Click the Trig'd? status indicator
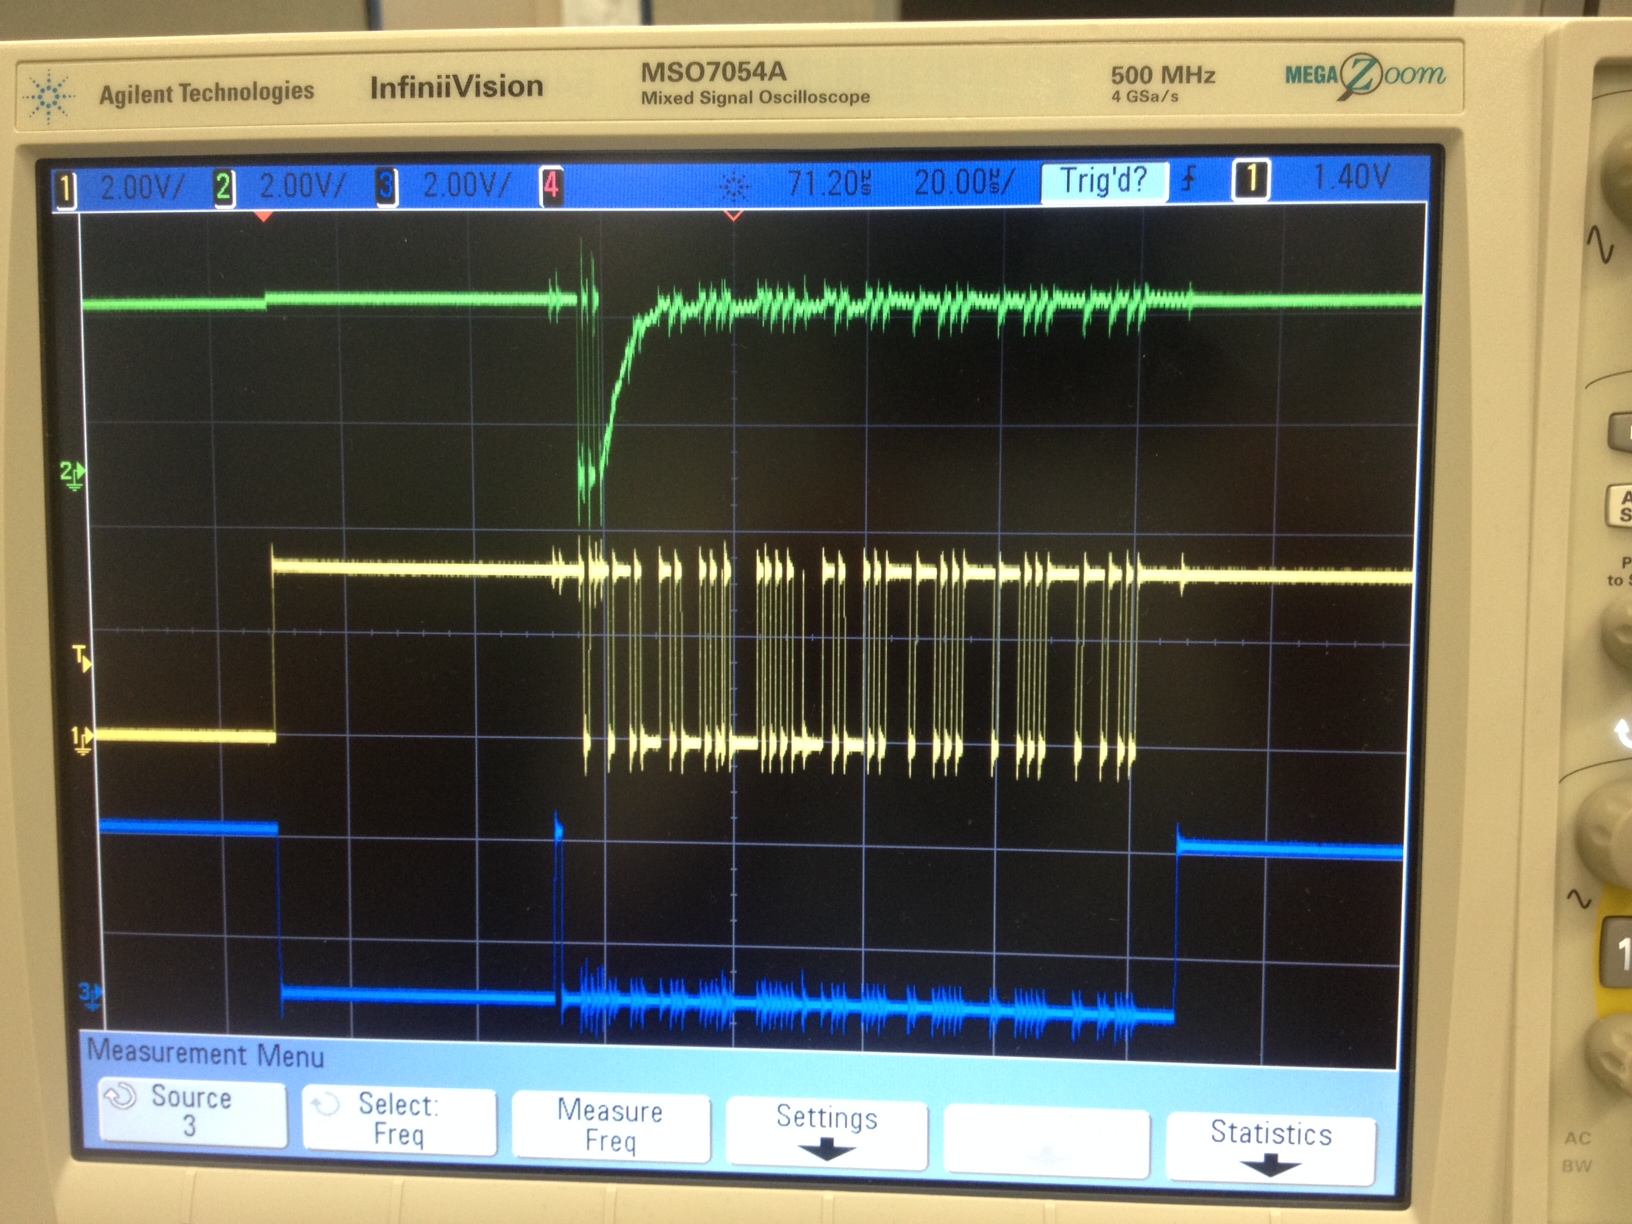The image size is (1632, 1224). (x=1103, y=181)
